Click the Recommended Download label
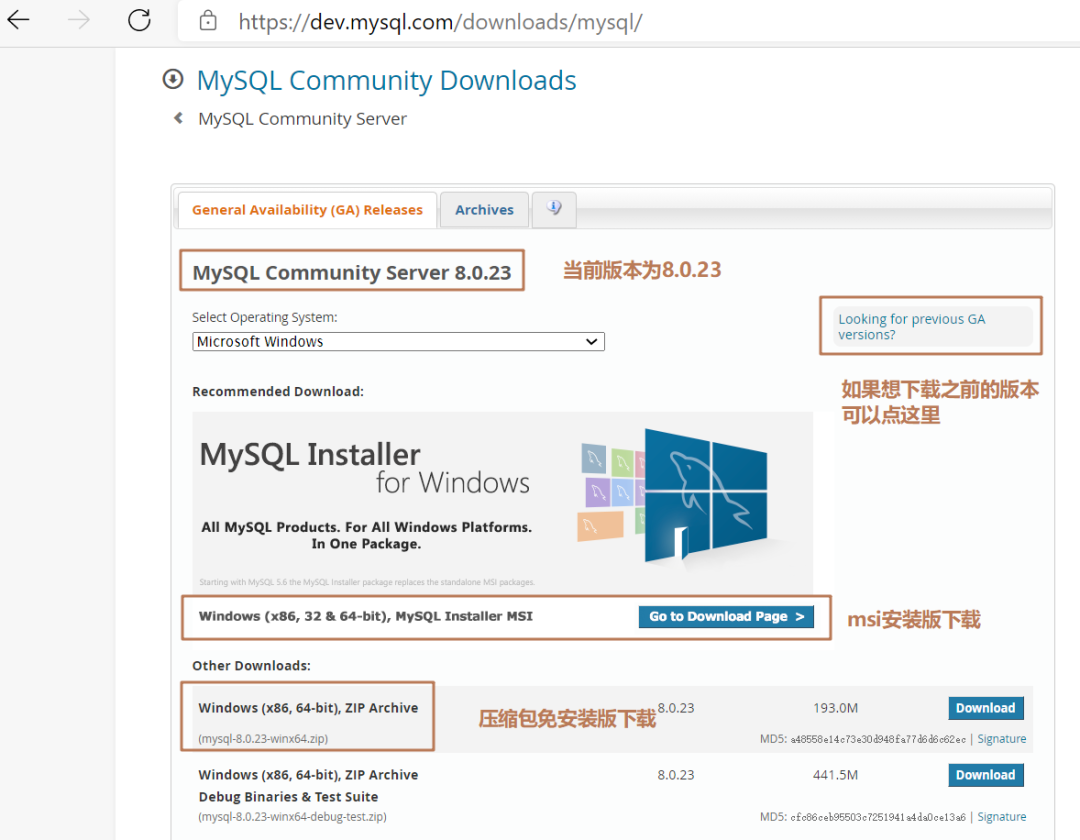 tap(278, 391)
